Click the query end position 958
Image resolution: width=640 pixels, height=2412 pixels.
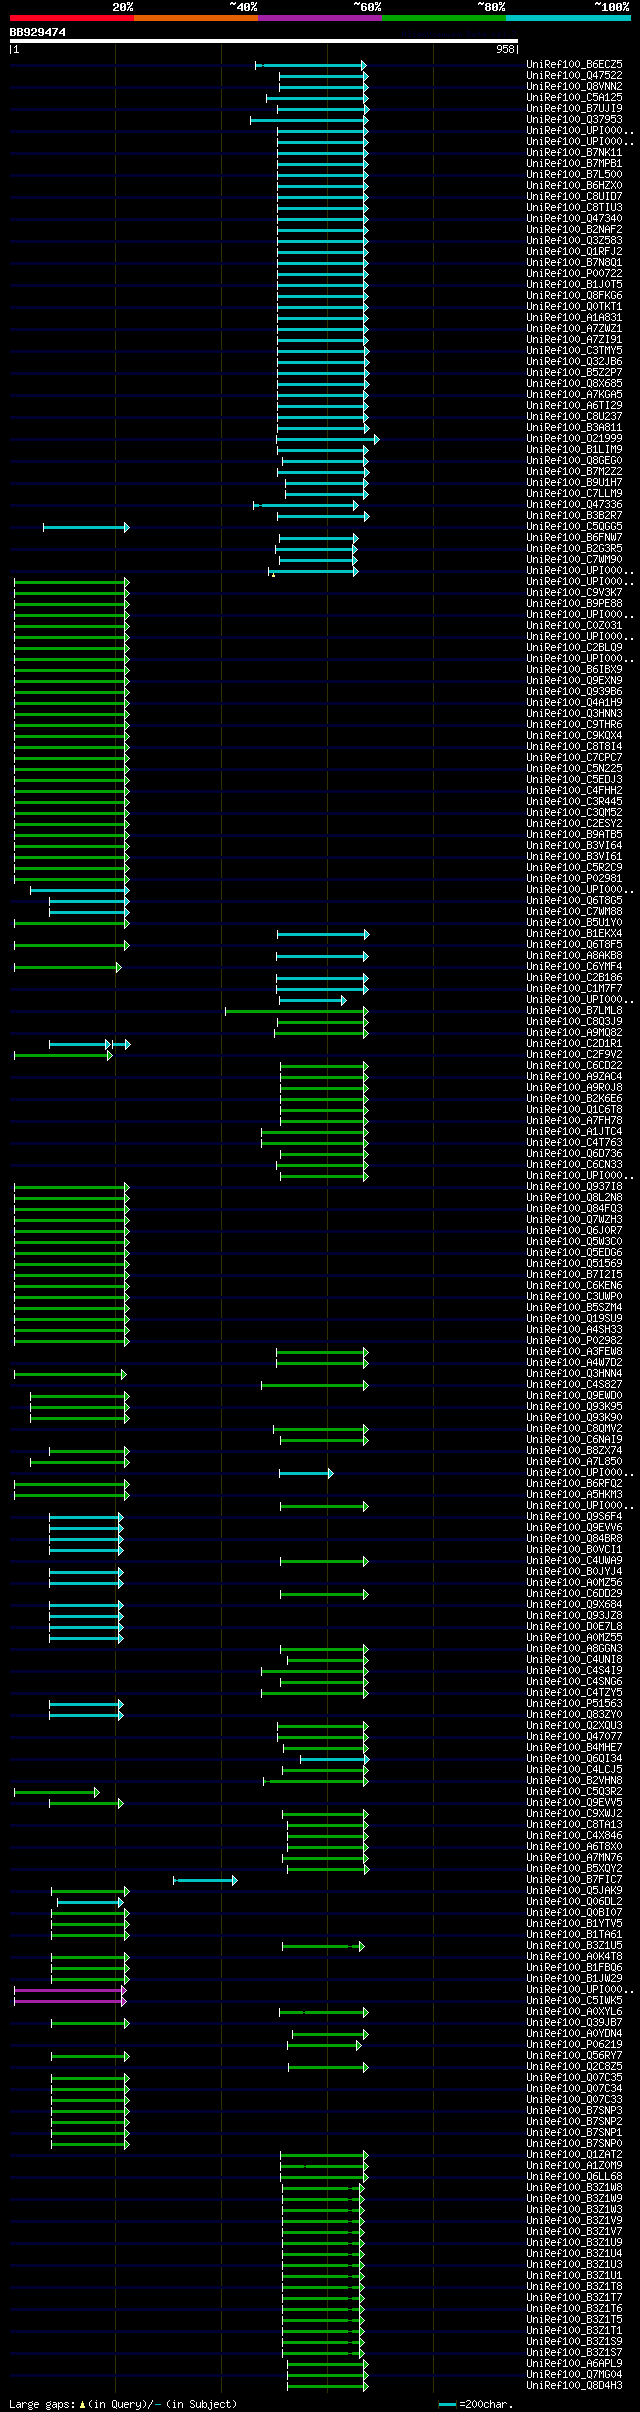[x=505, y=49]
